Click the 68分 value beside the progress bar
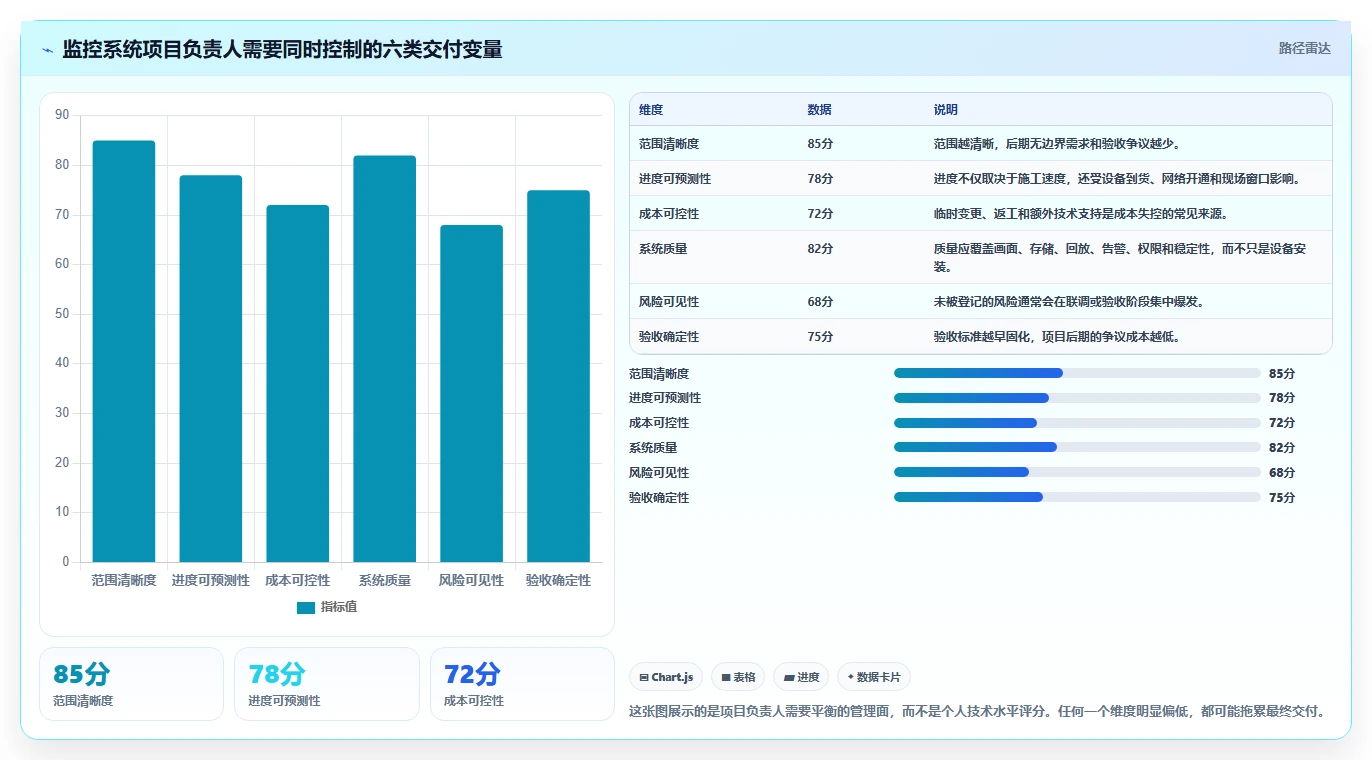 point(1282,473)
